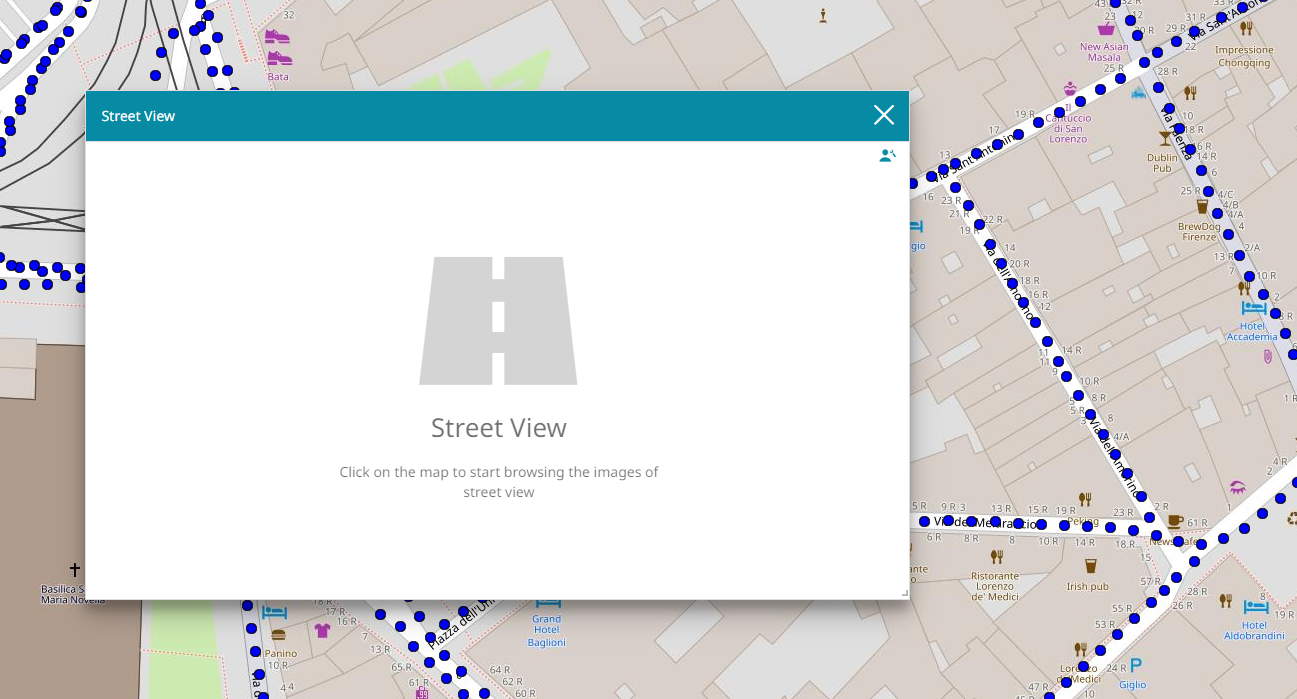
Task: Close the Street View panel
Action: tap(883, 115)
